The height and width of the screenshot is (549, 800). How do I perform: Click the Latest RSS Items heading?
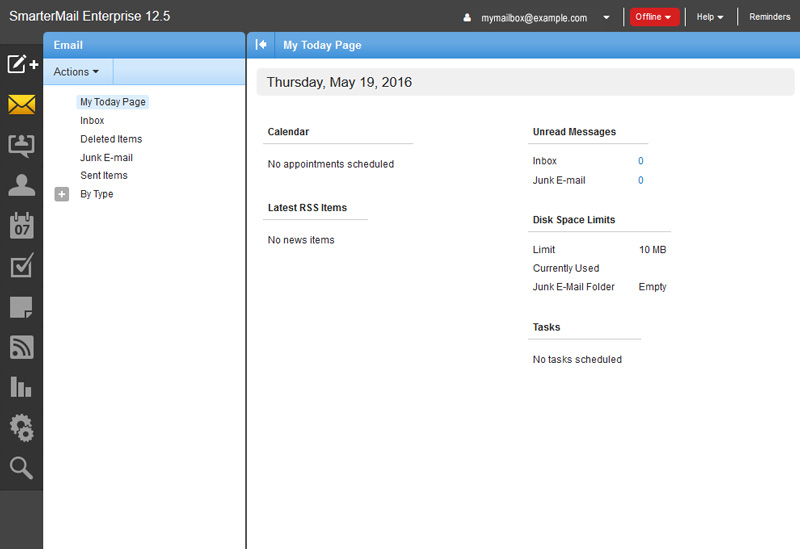307,208
